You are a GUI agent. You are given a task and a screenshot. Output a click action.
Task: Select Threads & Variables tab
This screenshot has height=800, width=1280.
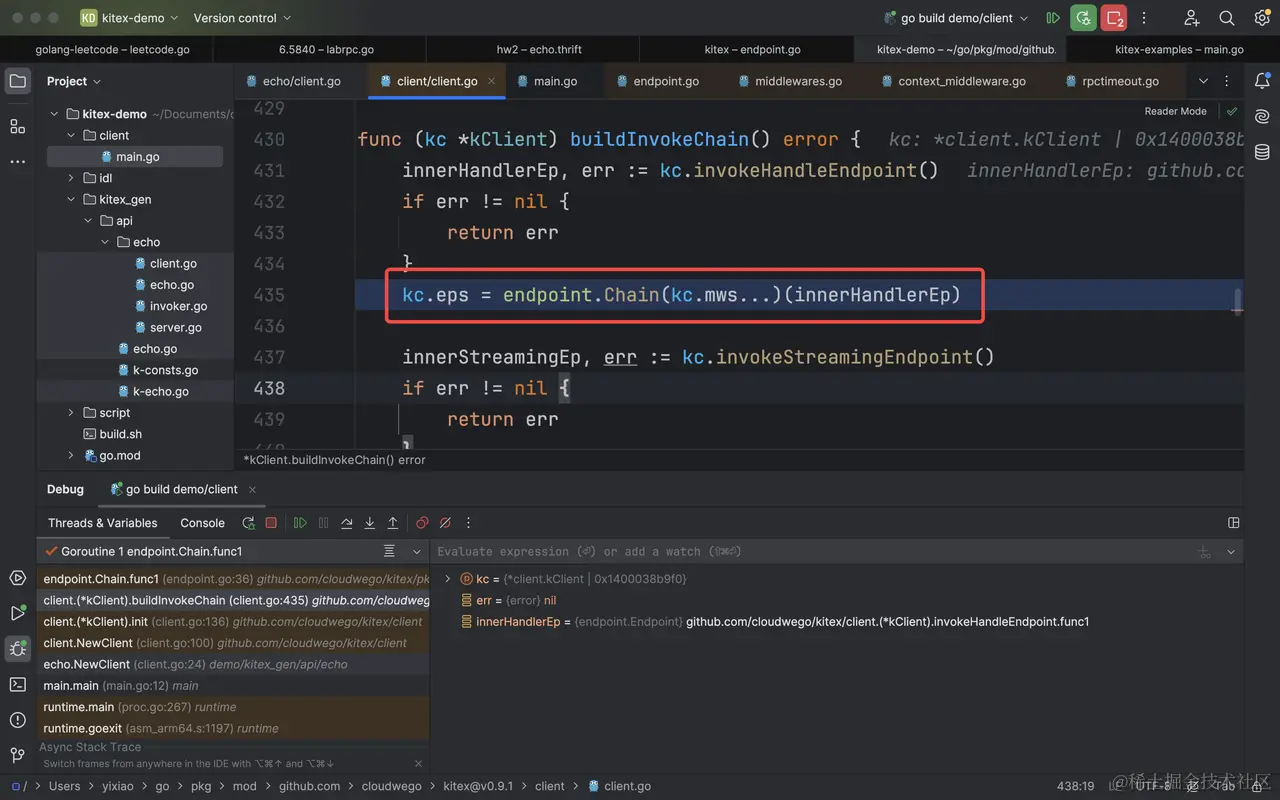tap(103, 523)
